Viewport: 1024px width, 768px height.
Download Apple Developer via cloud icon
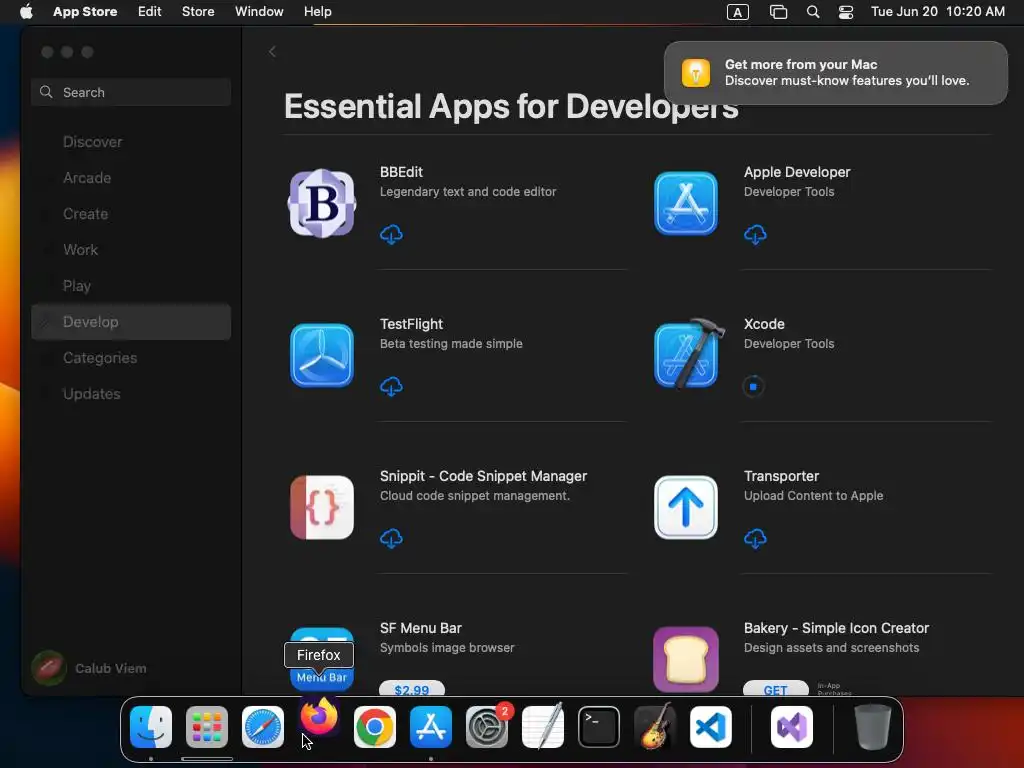click(755, 234)
